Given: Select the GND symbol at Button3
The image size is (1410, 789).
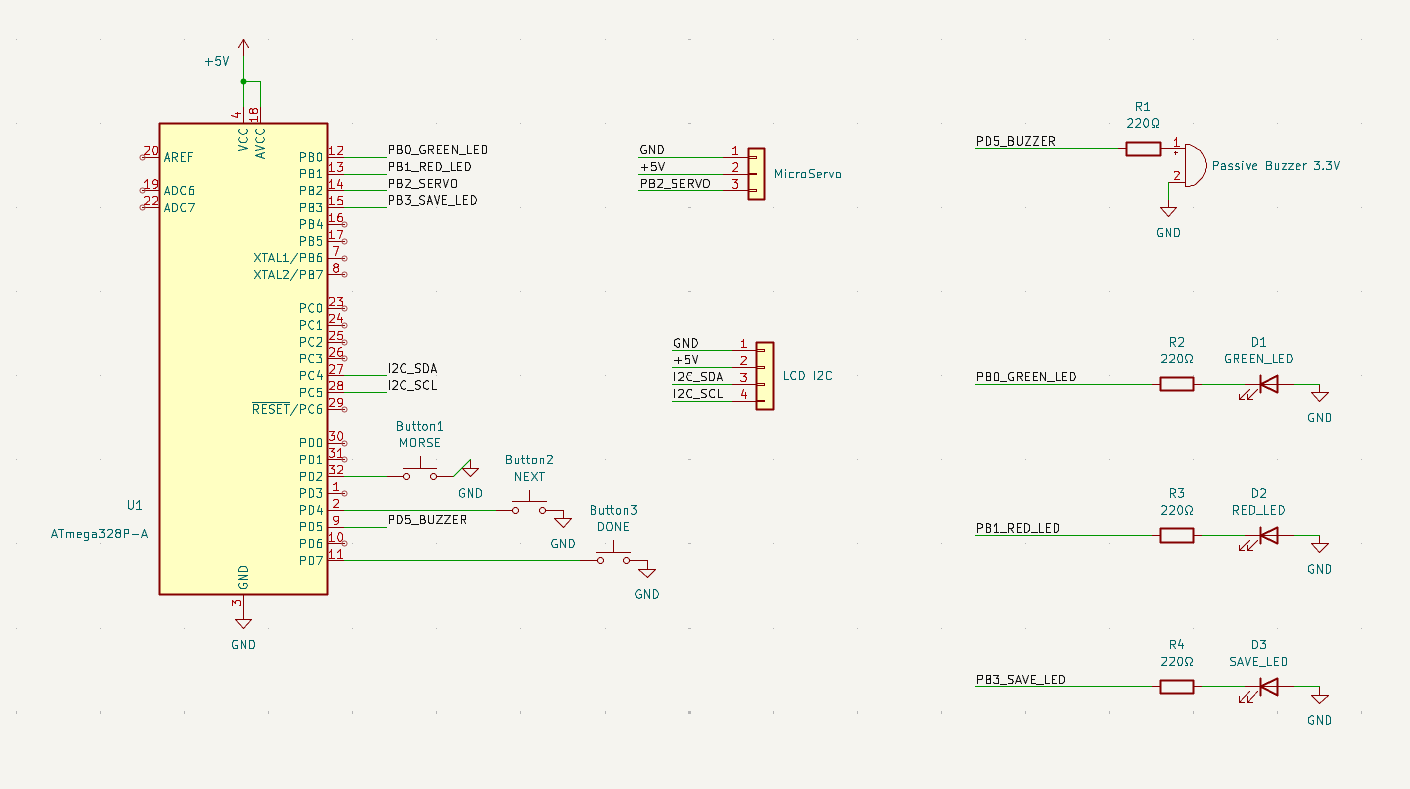Looking at the screenshot, I should click(647, 571).
